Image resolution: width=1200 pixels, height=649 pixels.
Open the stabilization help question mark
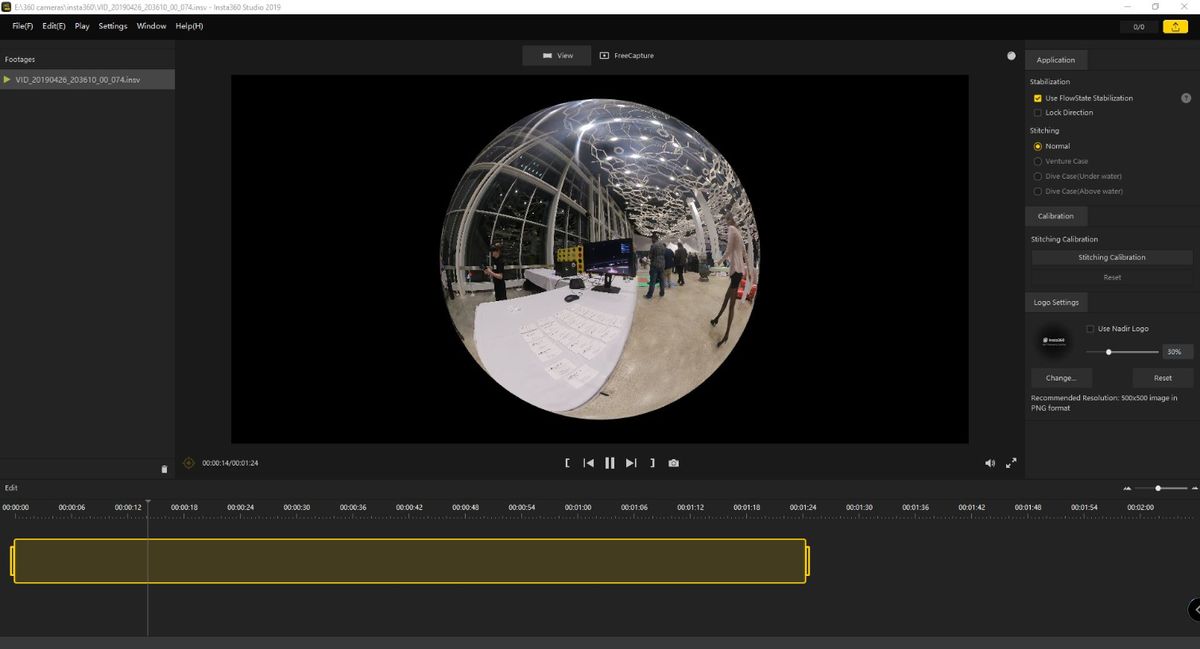[x=1186, y=98]
